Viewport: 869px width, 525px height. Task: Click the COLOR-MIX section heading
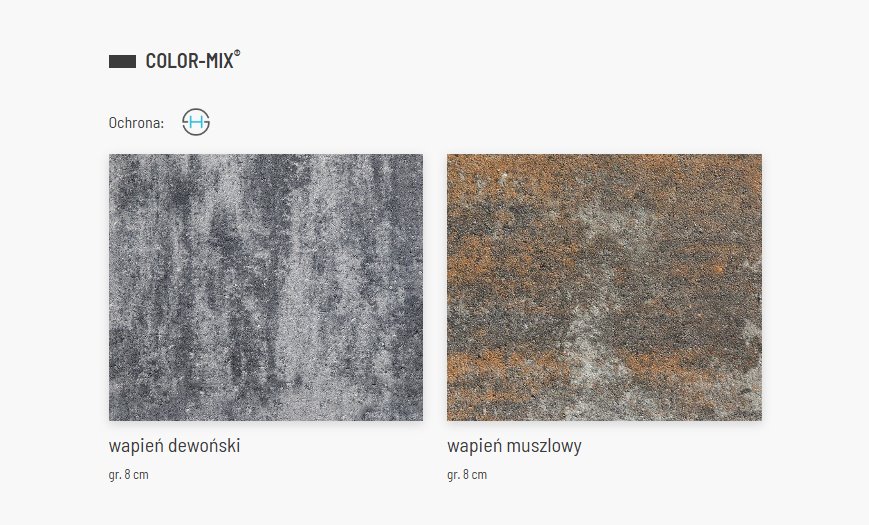(190, 61)
